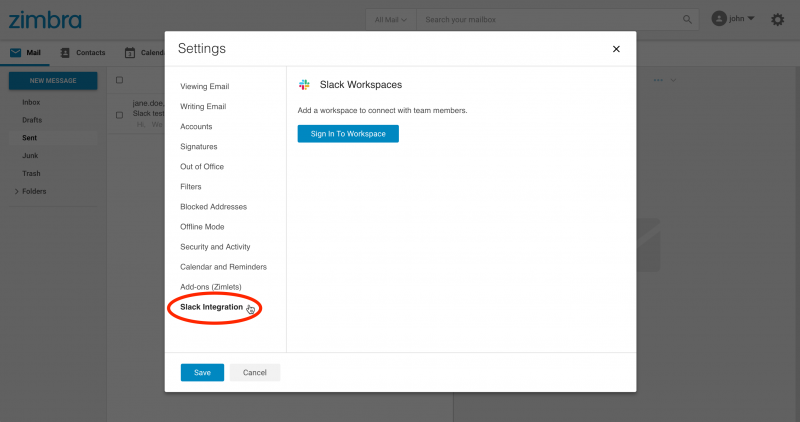
Task: Open the Trash folder
Action: pos(31,173)
